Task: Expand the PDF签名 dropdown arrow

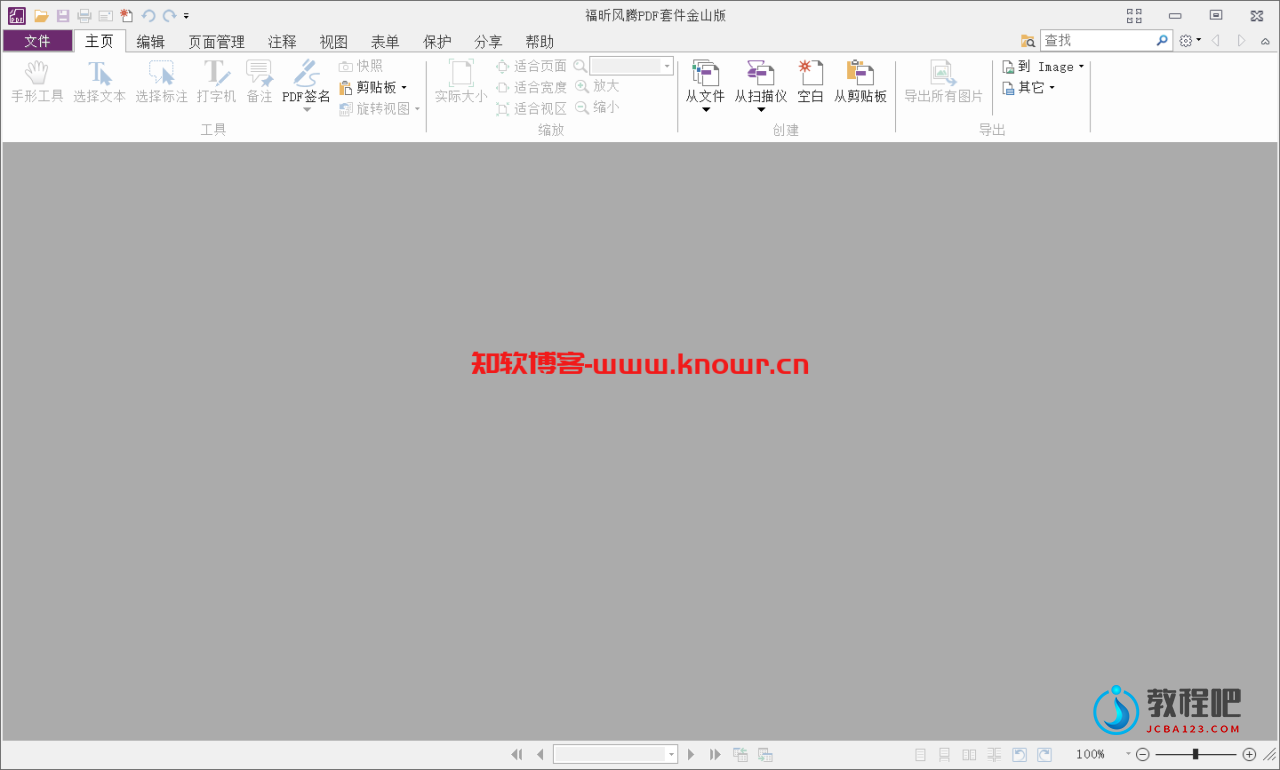Action: click(306, 109)
